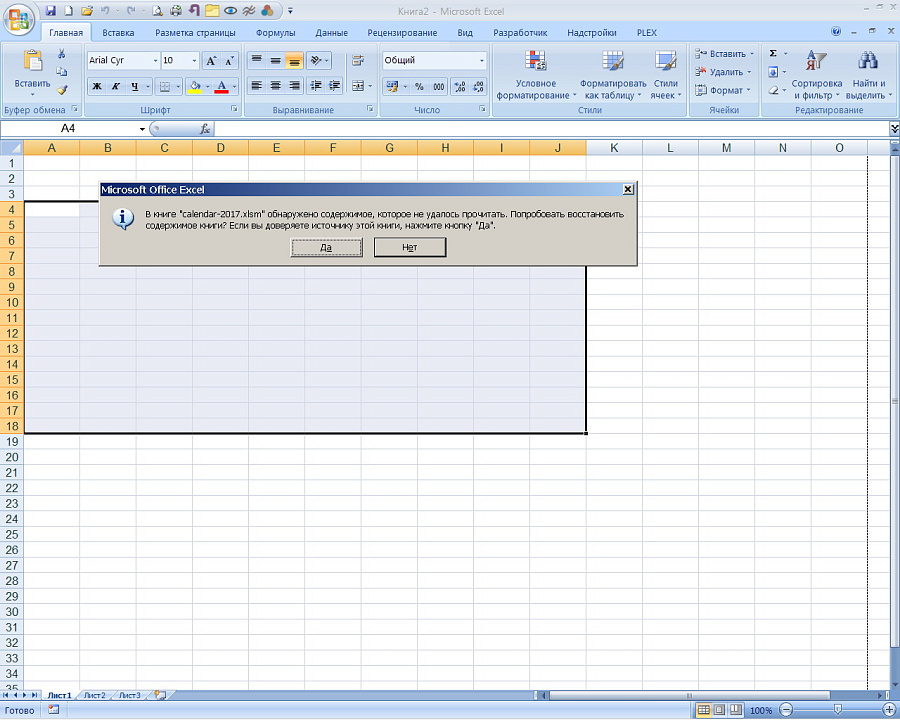The image size is (900, 720).
Task: Click the insert function fx icon
Action: point(204,129)
